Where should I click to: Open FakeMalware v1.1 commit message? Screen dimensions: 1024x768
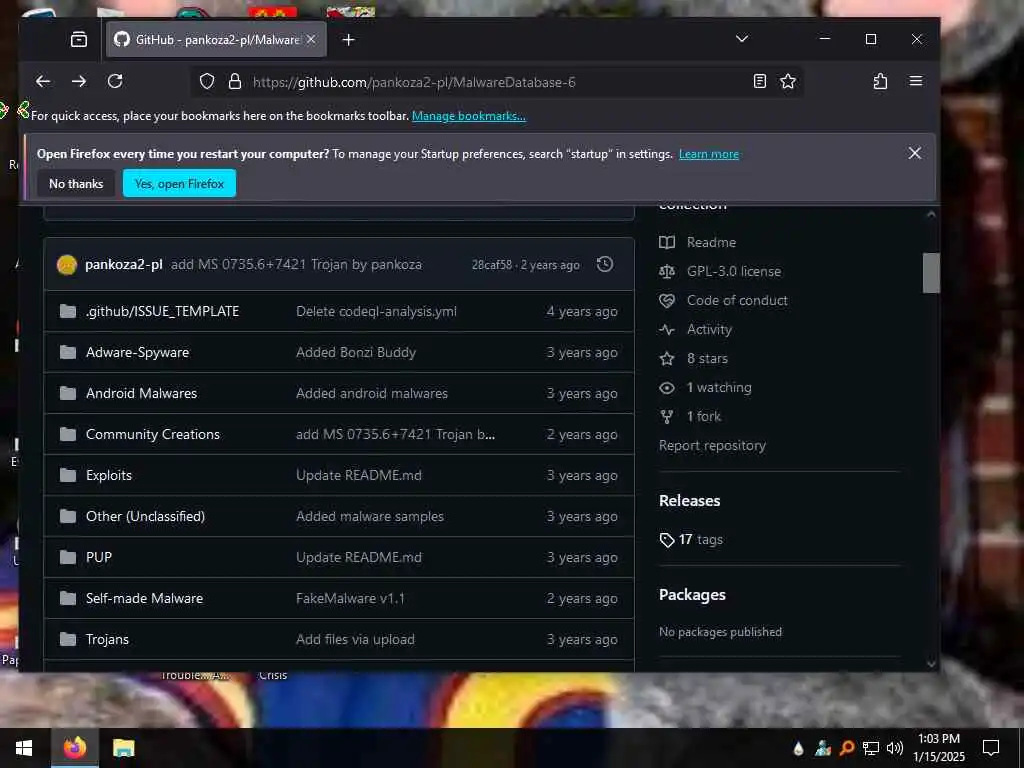350,599
